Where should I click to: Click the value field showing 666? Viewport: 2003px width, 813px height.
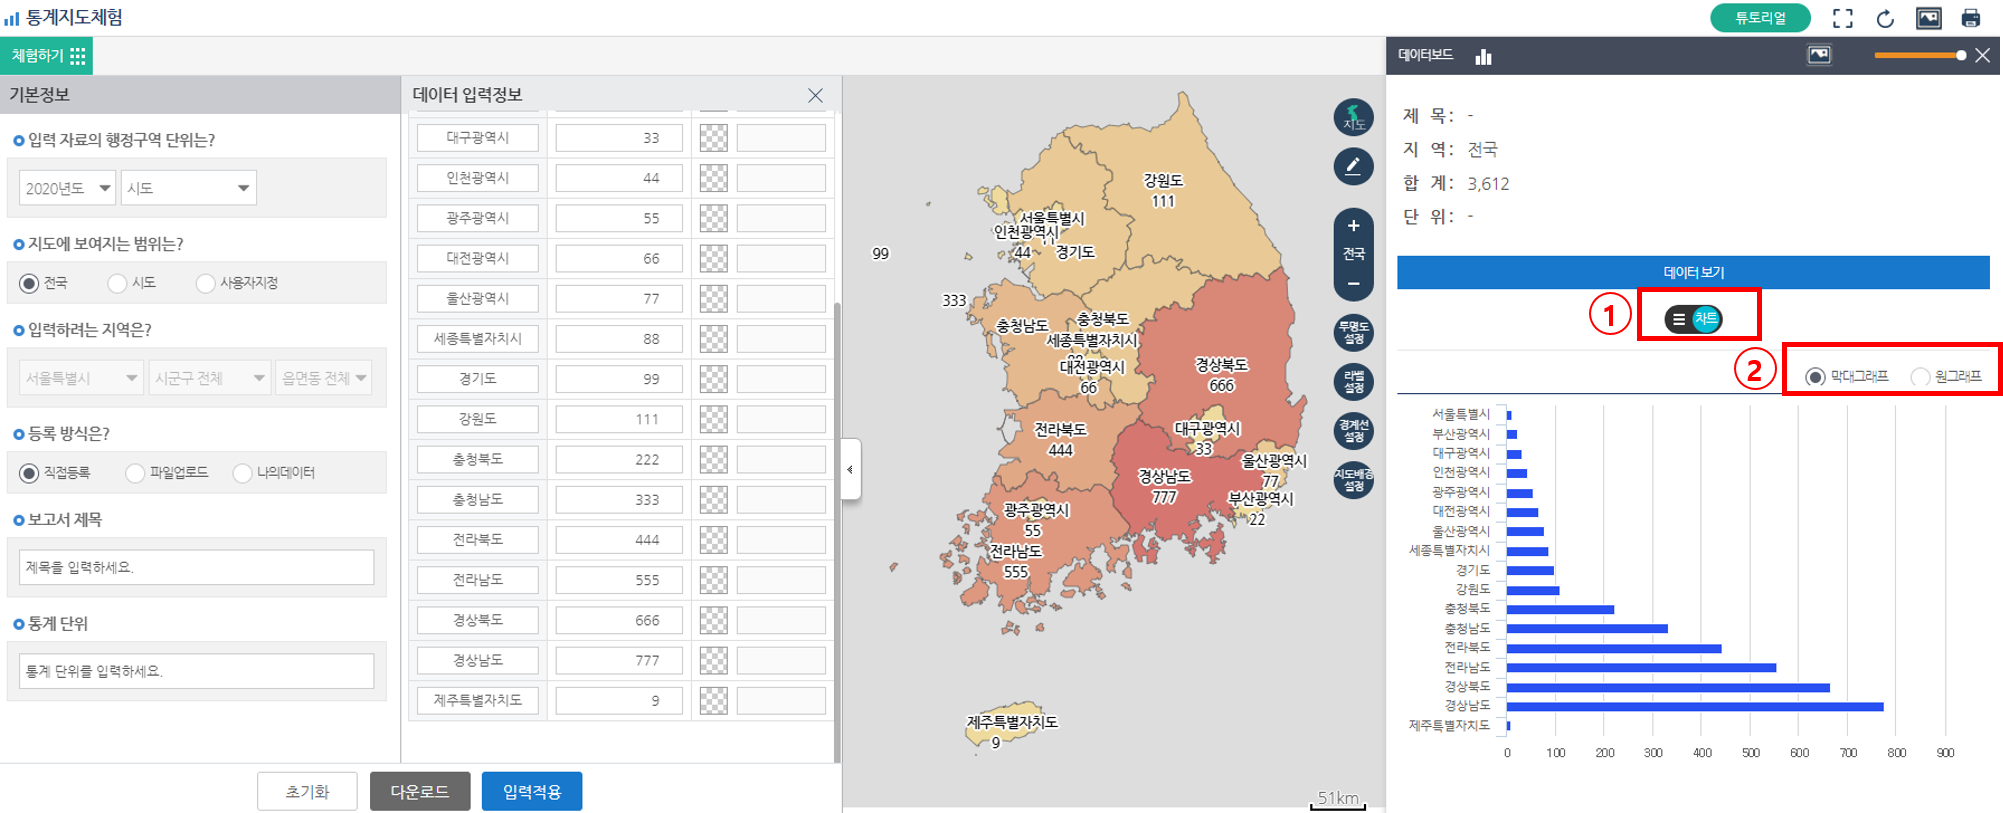[619, 620]
